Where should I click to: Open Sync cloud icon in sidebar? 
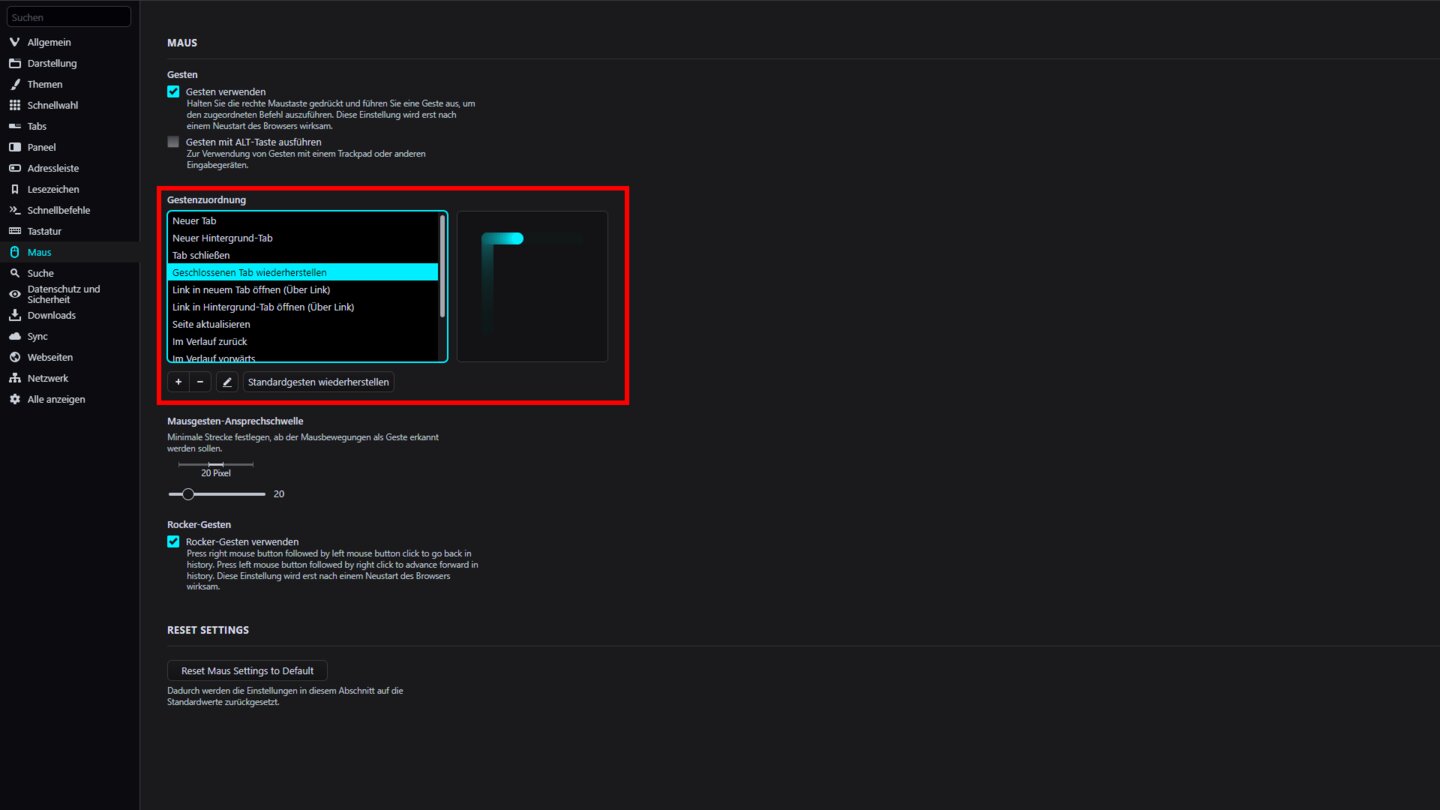[x=14, y=336]
